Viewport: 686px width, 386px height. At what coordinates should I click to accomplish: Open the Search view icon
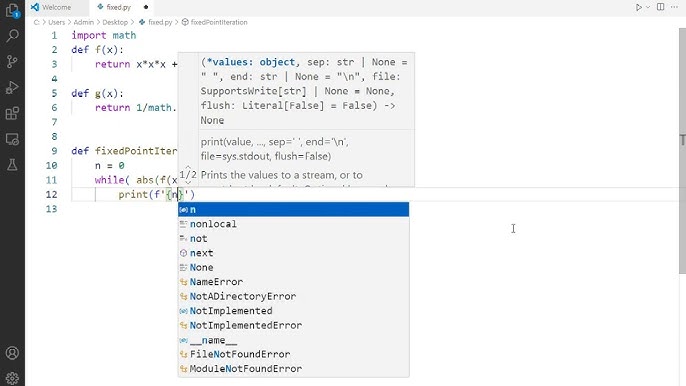coord(12,35)
